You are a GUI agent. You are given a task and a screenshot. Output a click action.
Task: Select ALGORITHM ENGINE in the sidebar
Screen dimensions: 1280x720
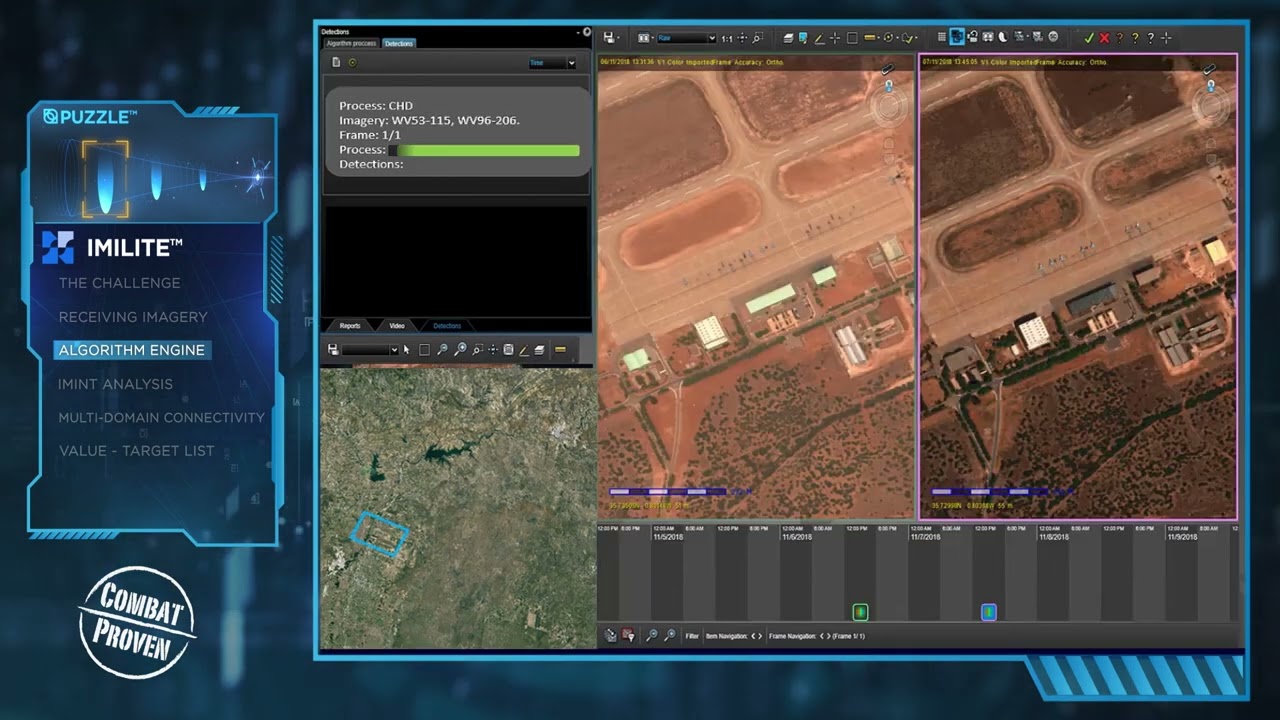(x=132, y=350)
